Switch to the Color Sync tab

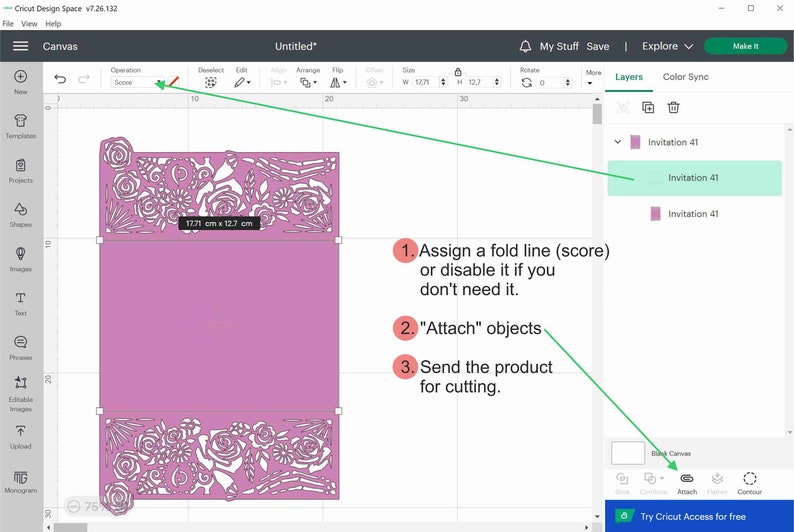(686, 77)
